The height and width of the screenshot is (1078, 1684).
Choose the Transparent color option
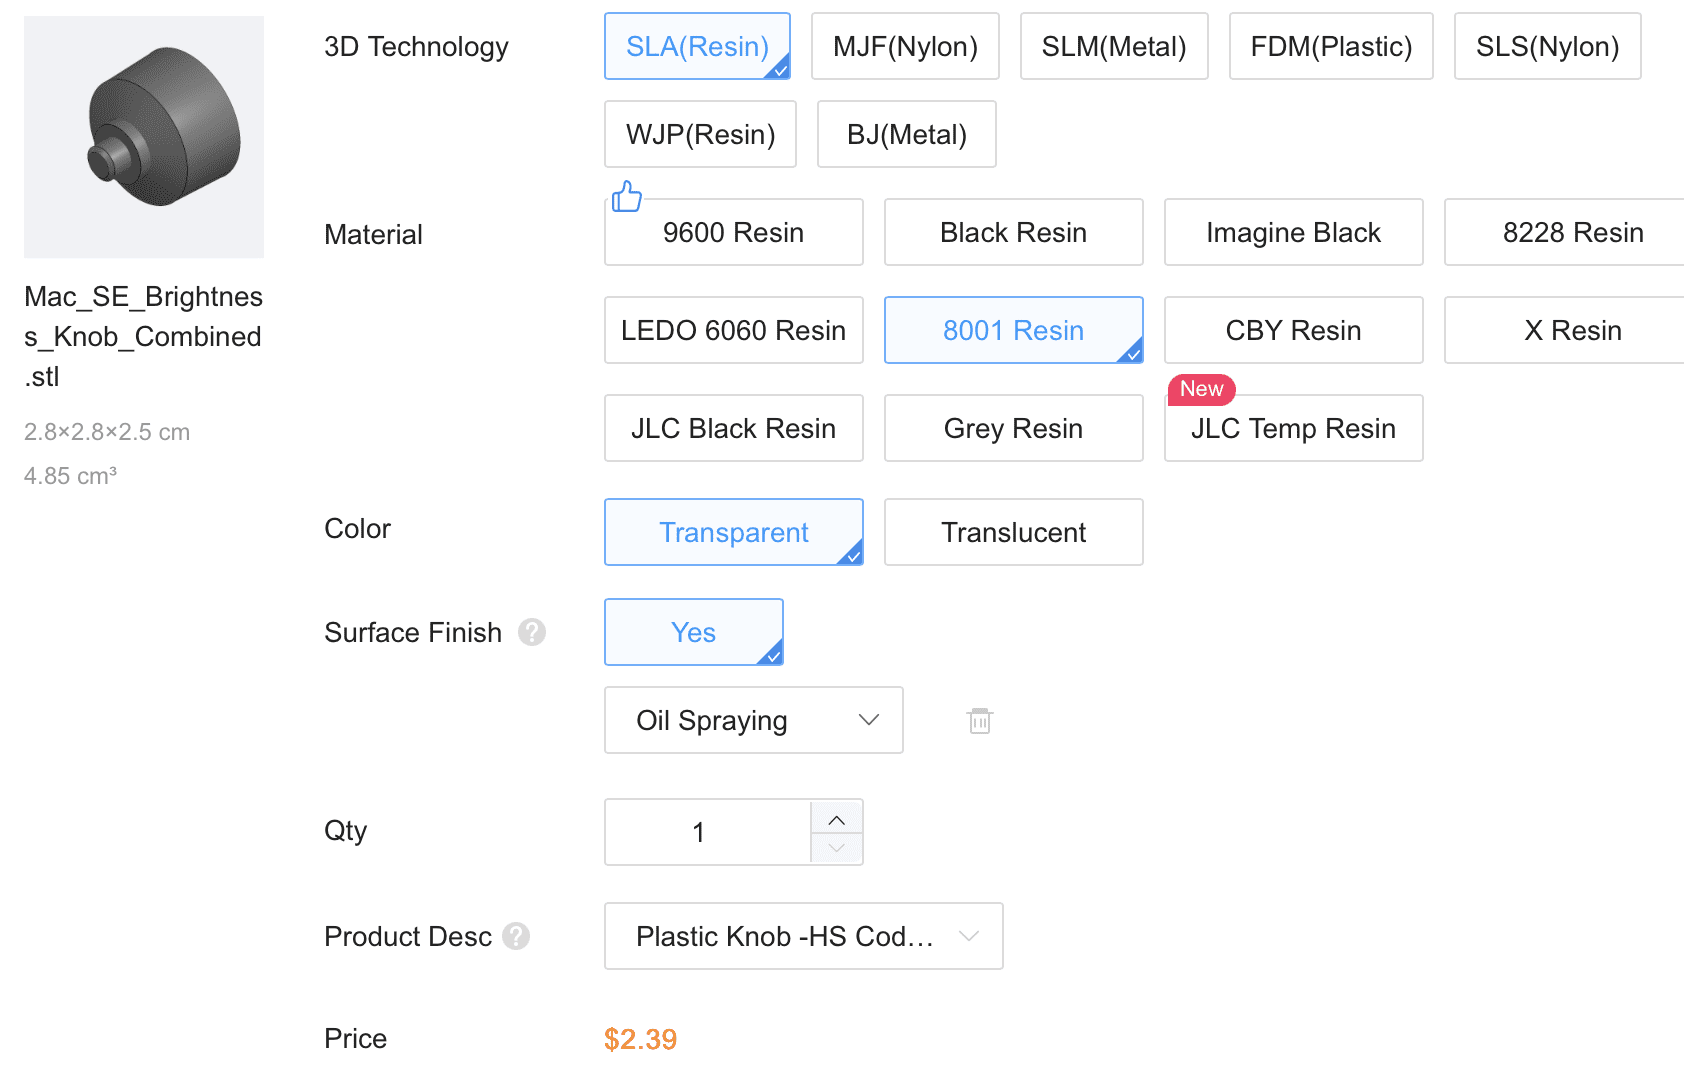tap(733, 532)
